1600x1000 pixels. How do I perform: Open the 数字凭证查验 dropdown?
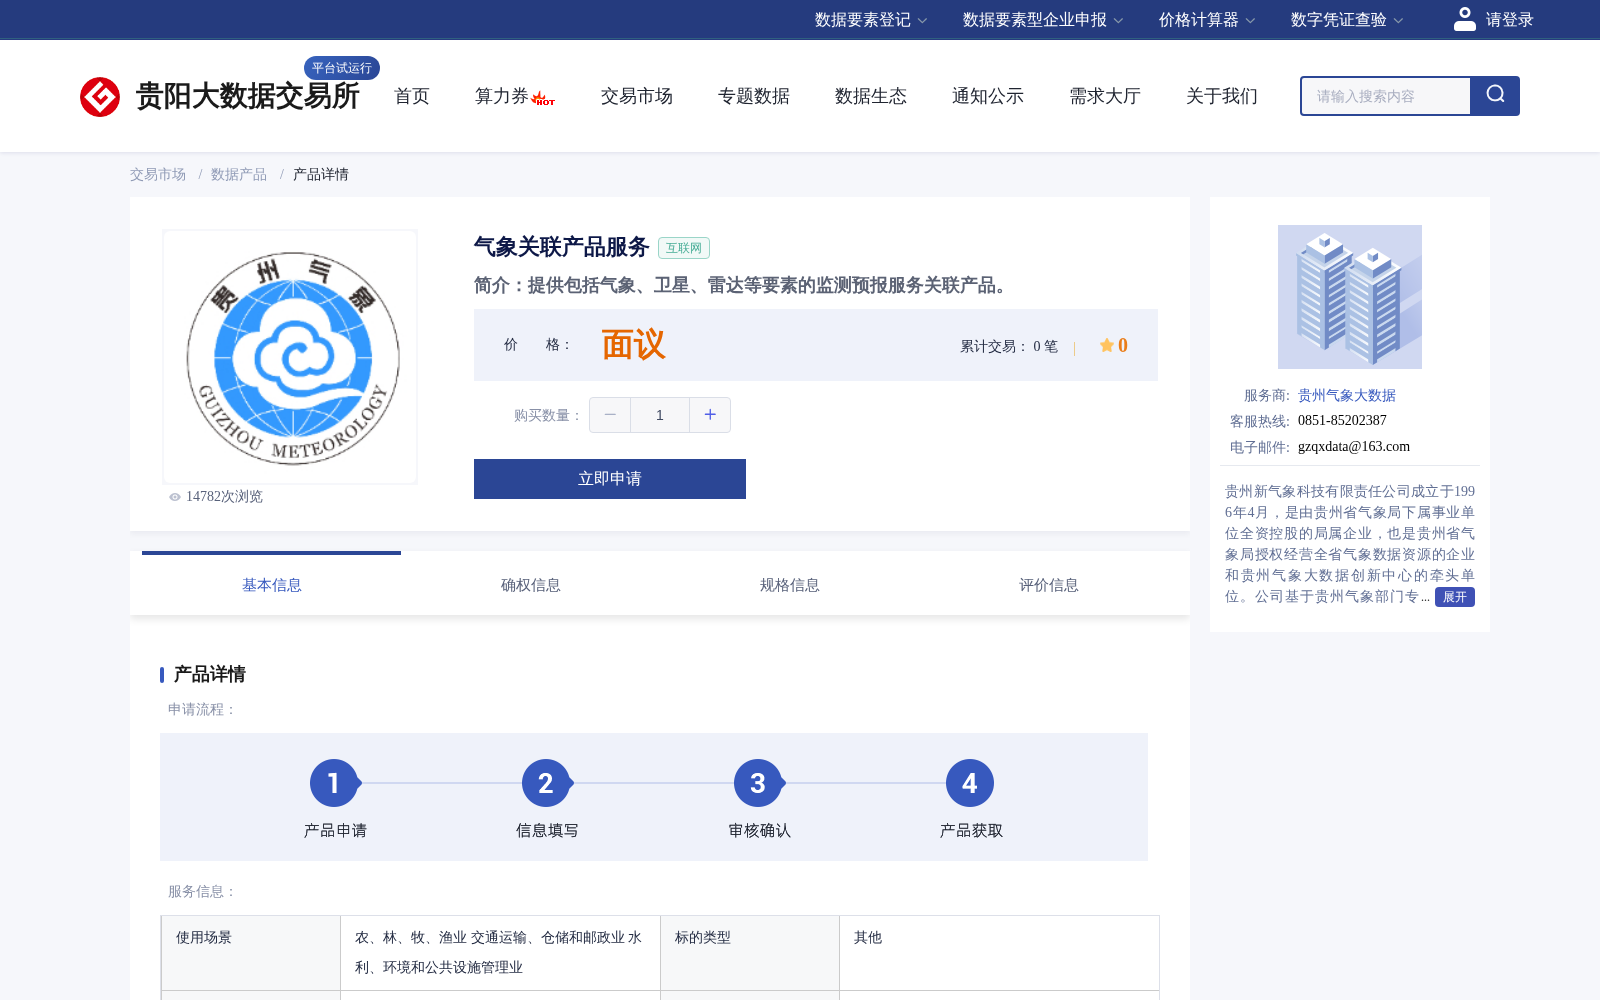tap(1347, 20)
